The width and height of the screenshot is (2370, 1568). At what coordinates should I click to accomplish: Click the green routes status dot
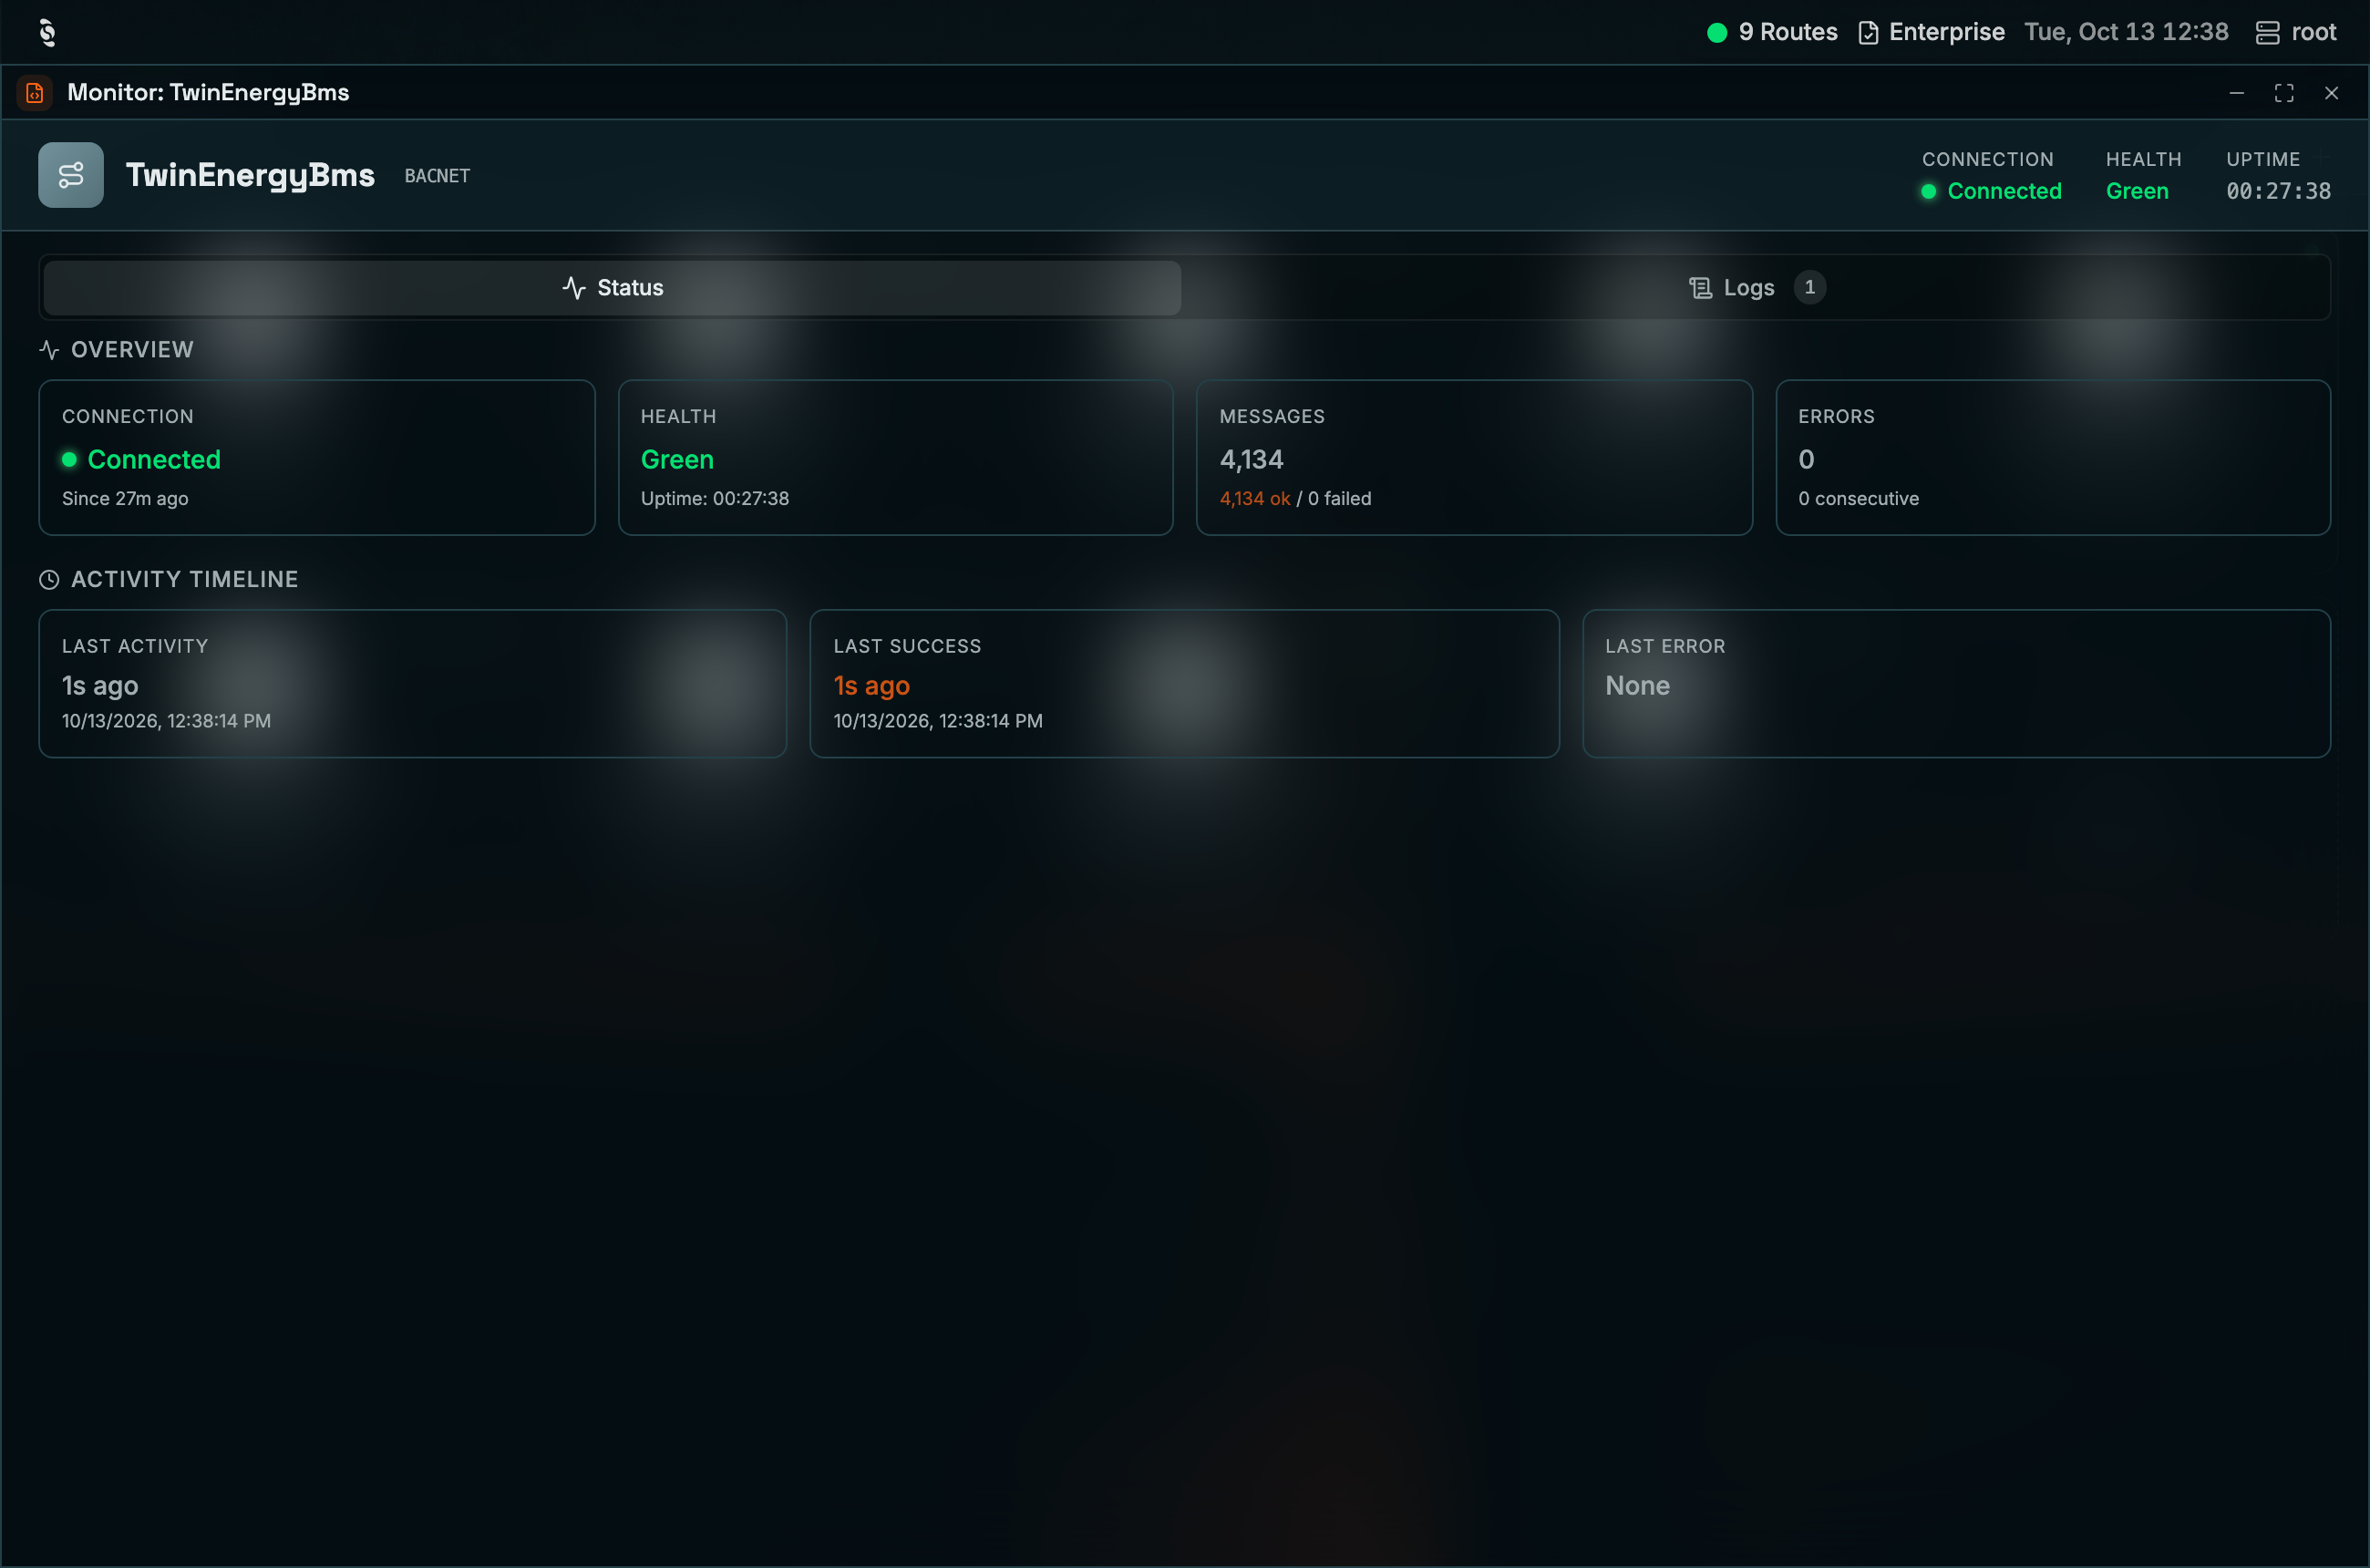click(x=1717, y=33)
